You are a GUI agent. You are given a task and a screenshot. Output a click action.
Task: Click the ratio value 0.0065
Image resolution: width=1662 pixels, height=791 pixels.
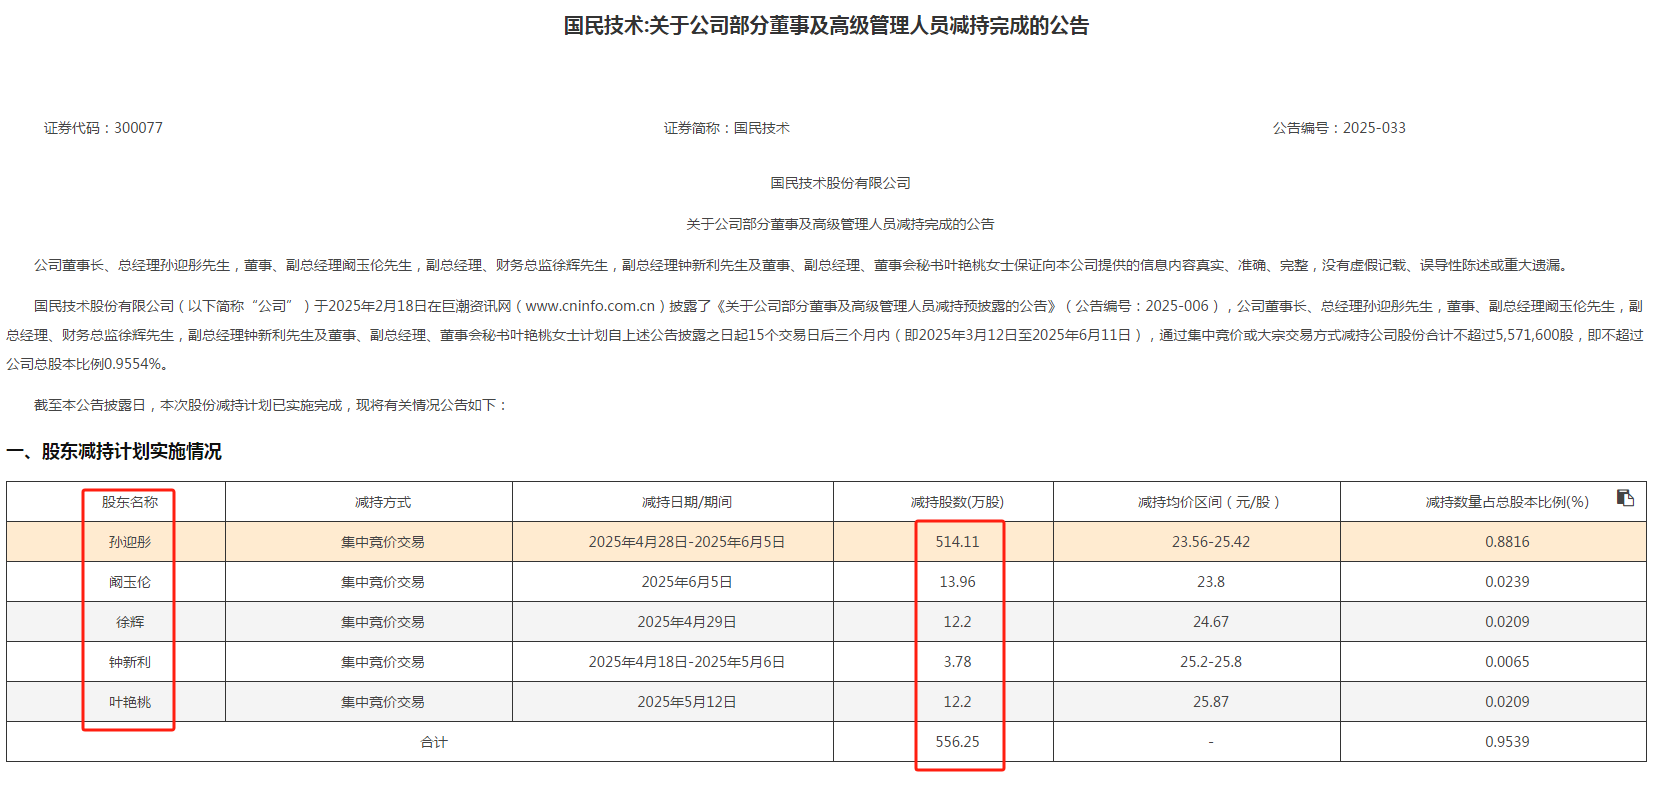(1507, 662)
